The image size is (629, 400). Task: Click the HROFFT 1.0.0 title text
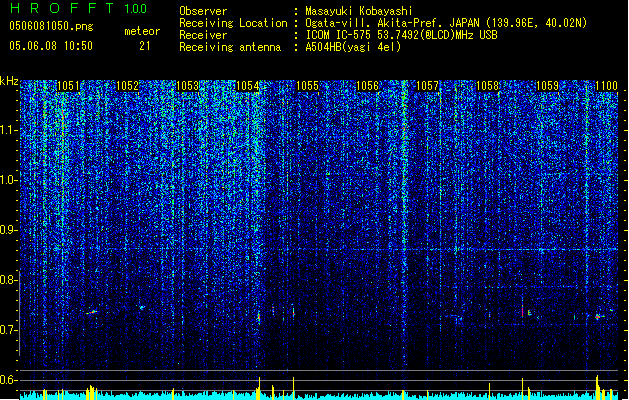pos(79,8)
